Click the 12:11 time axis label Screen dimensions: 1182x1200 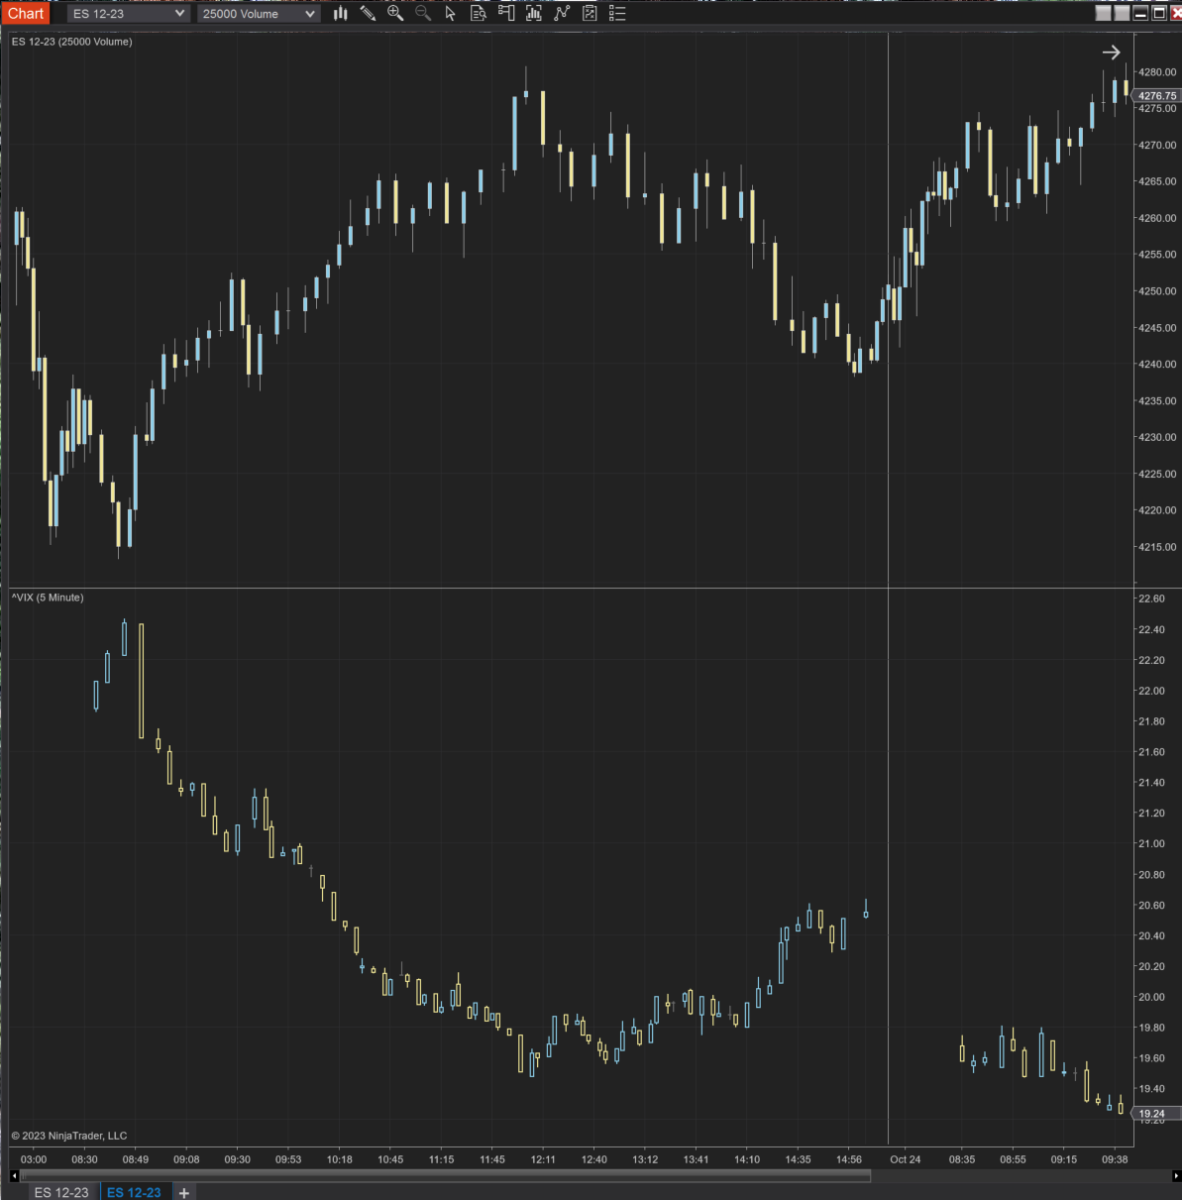[543, 1159]
